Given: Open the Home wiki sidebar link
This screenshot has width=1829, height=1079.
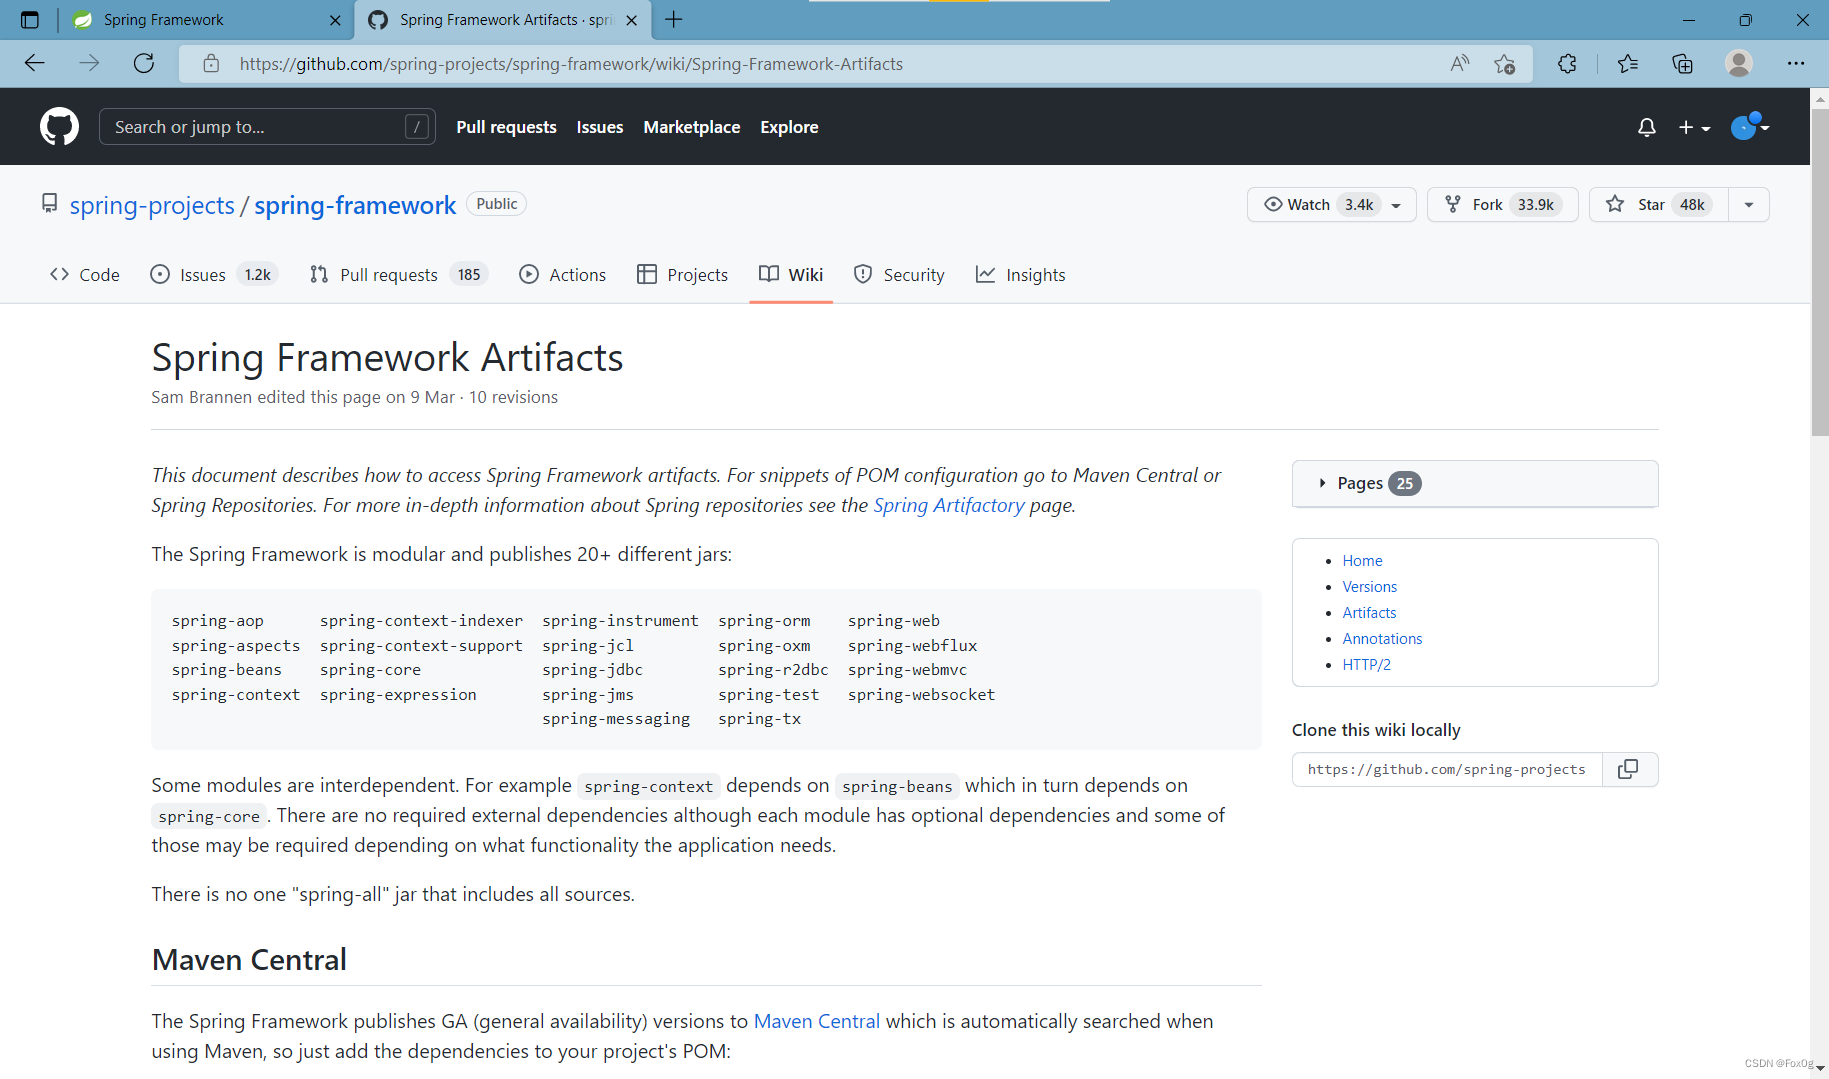Looking at the screenshot, I should point(1362,561).
